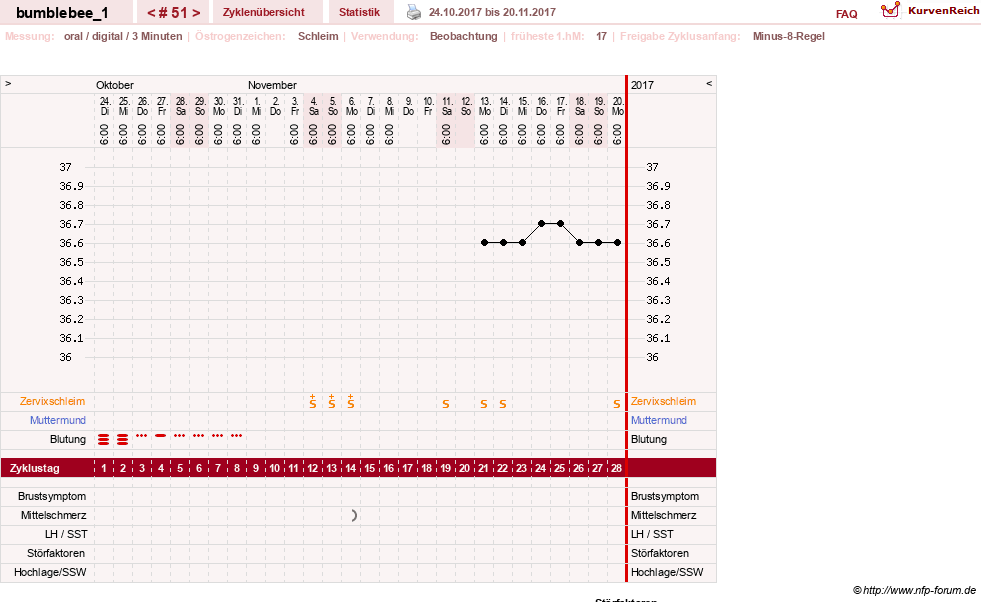The image size is (981, 602).
Task: Select temperature point on November 15
Action: 522,242
